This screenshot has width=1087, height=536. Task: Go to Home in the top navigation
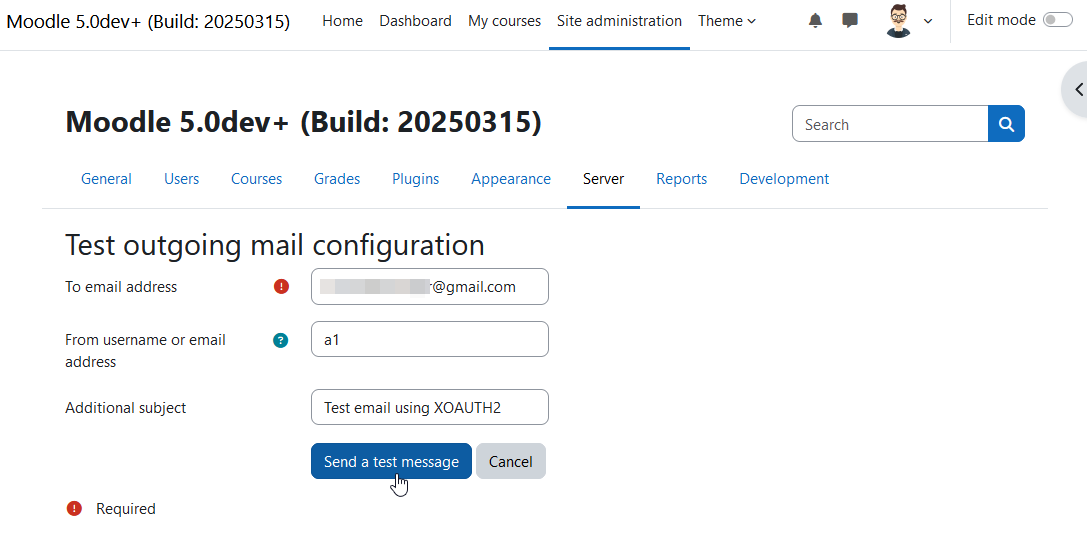pos(342,21)
